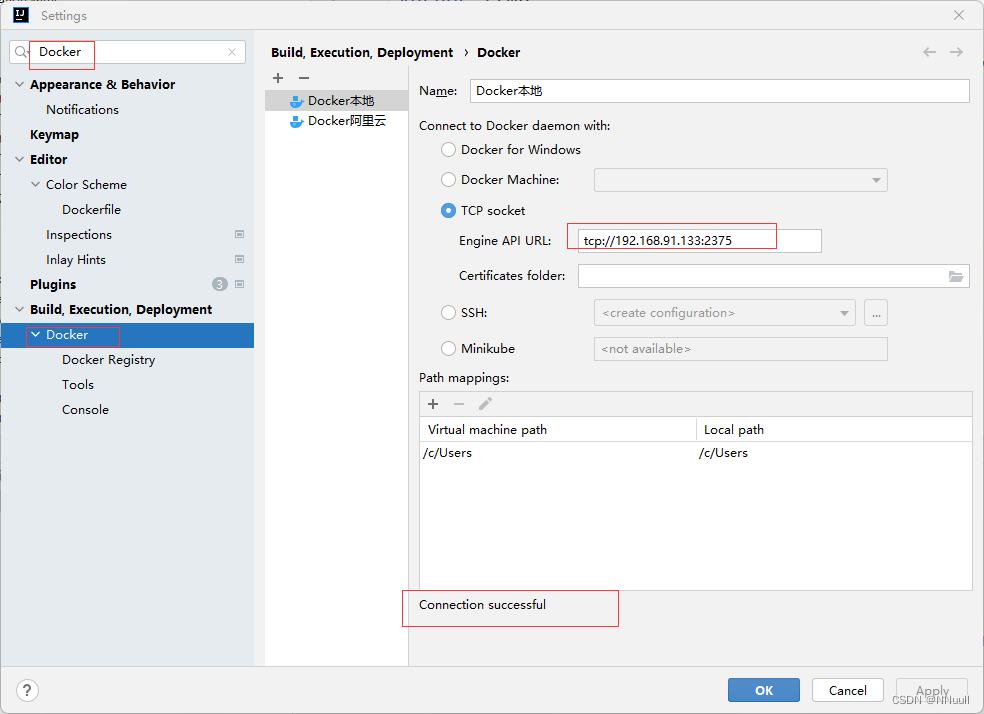Click the Inspections project-level settings icon
The height and width of the screenshot is (714, 984).
tap(239, 234)
